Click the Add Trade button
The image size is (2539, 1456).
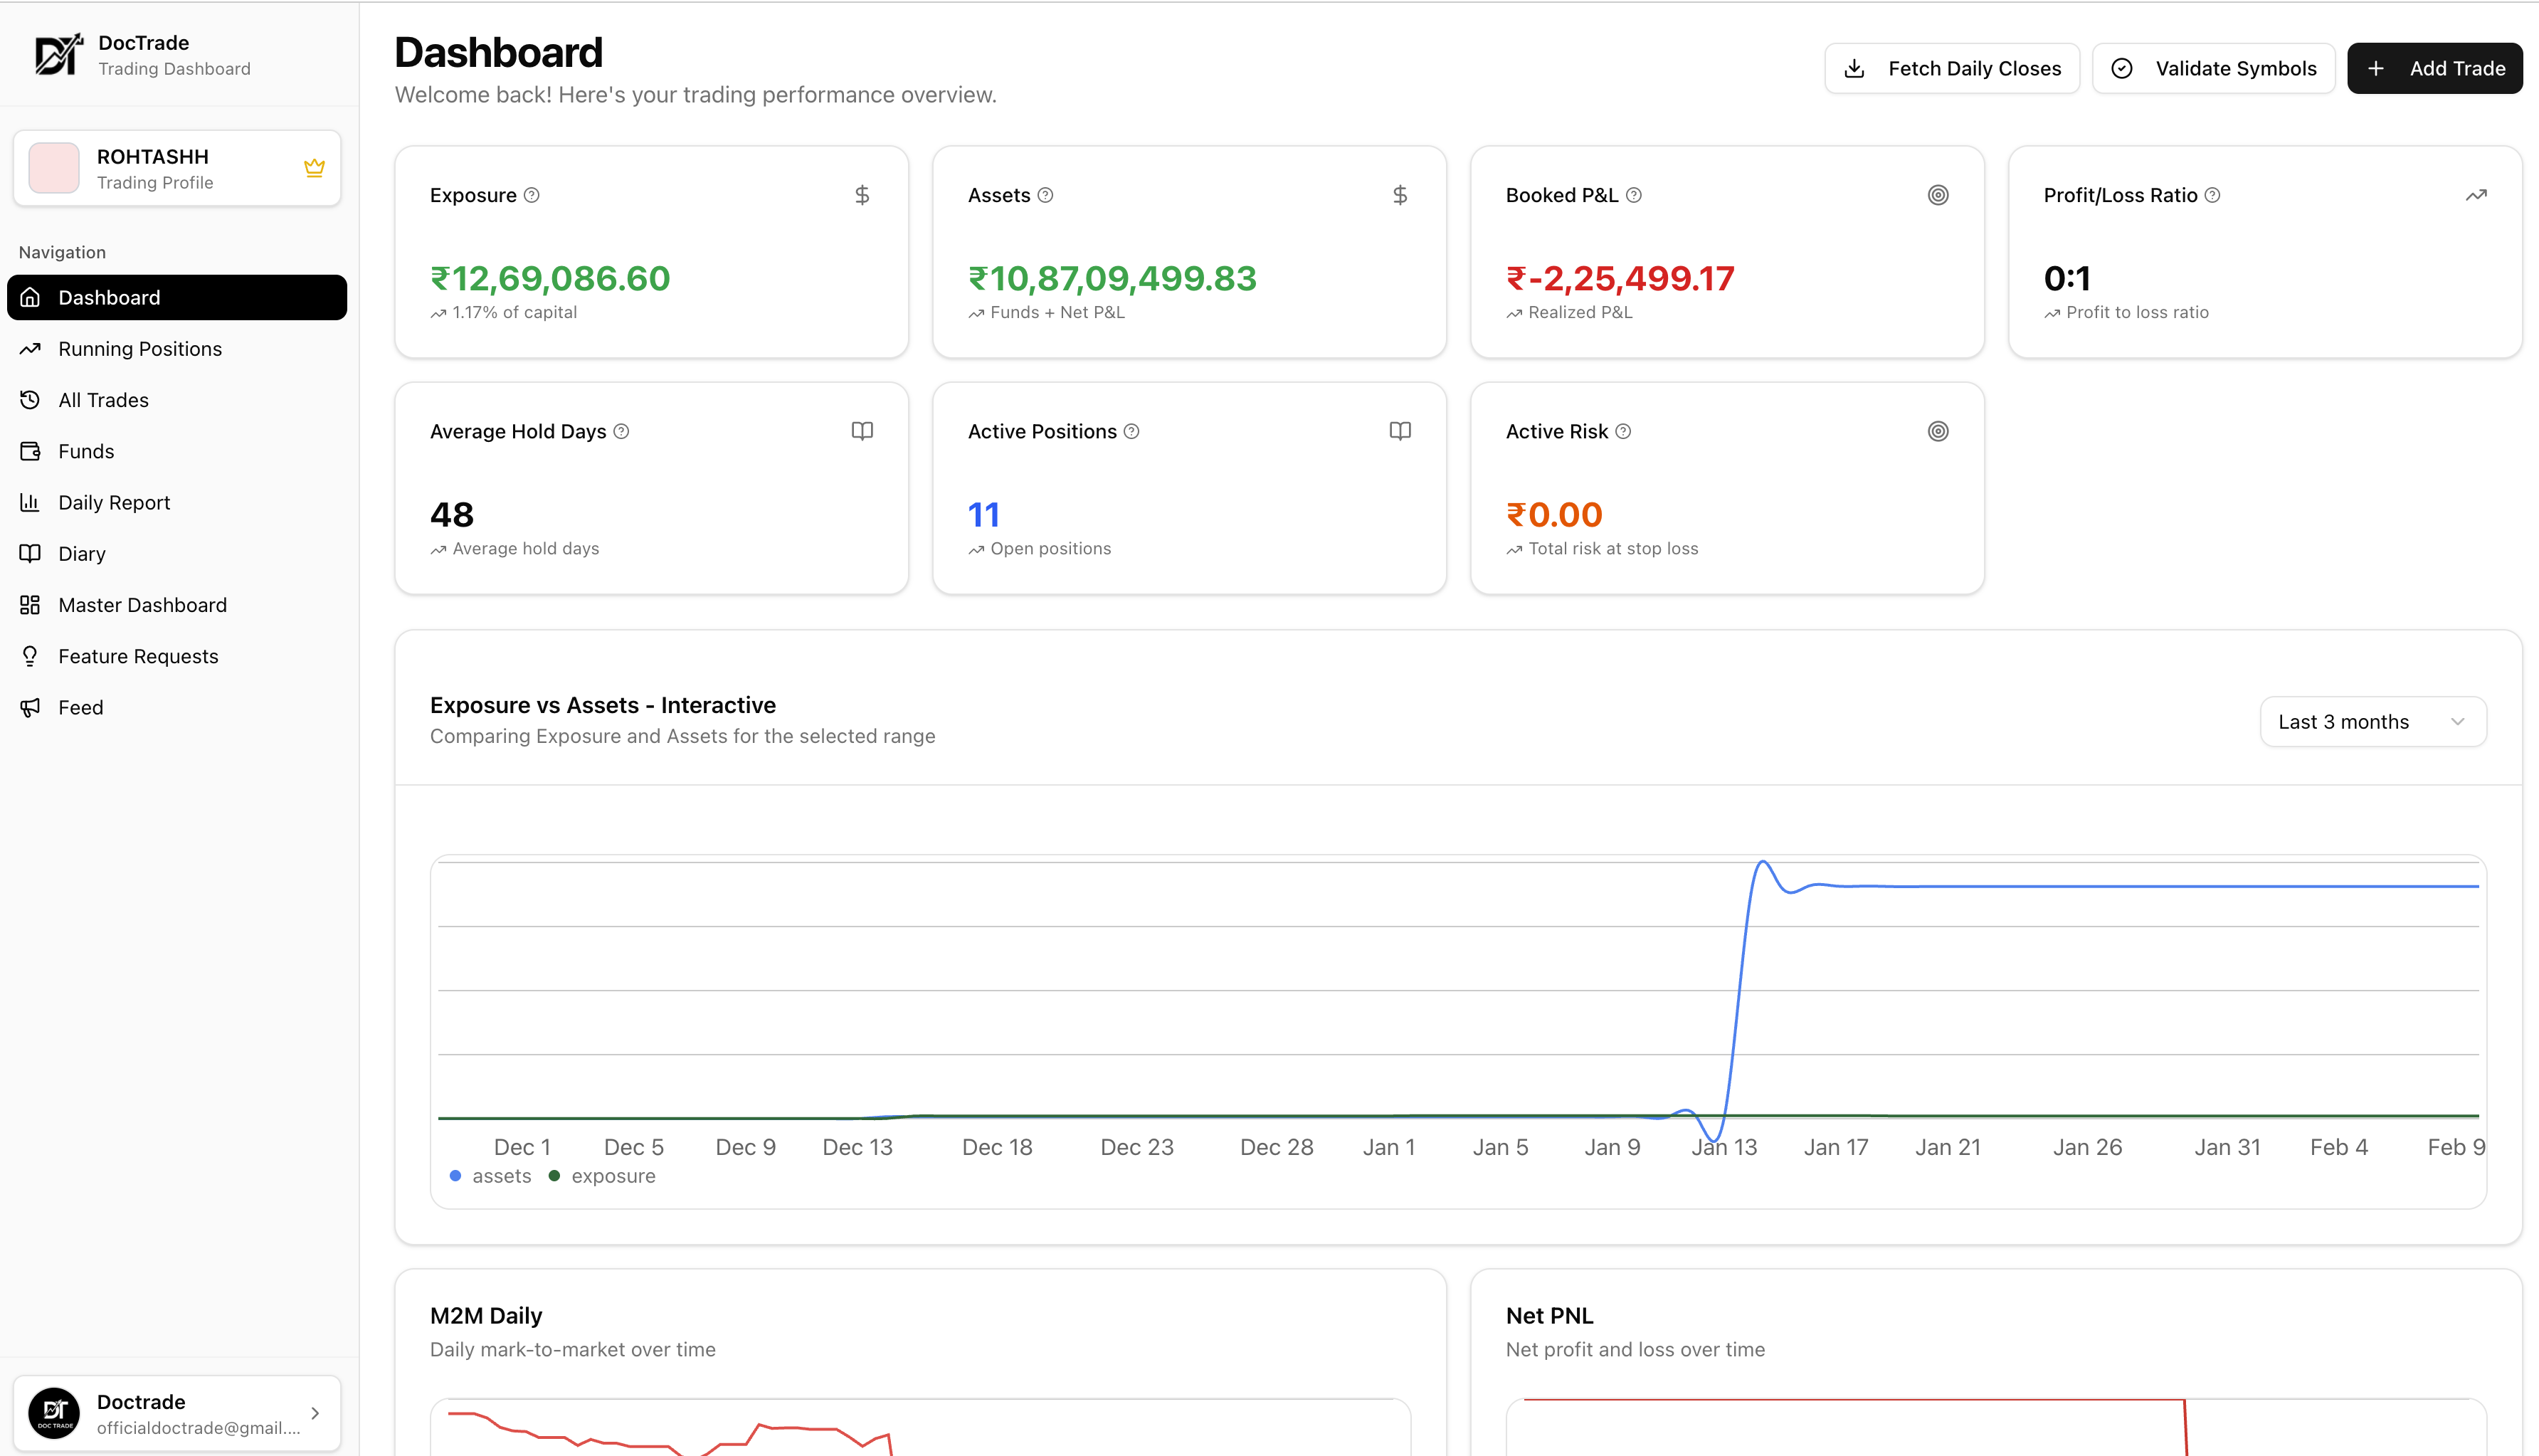pyautogui.click(x=2434, y=68)
